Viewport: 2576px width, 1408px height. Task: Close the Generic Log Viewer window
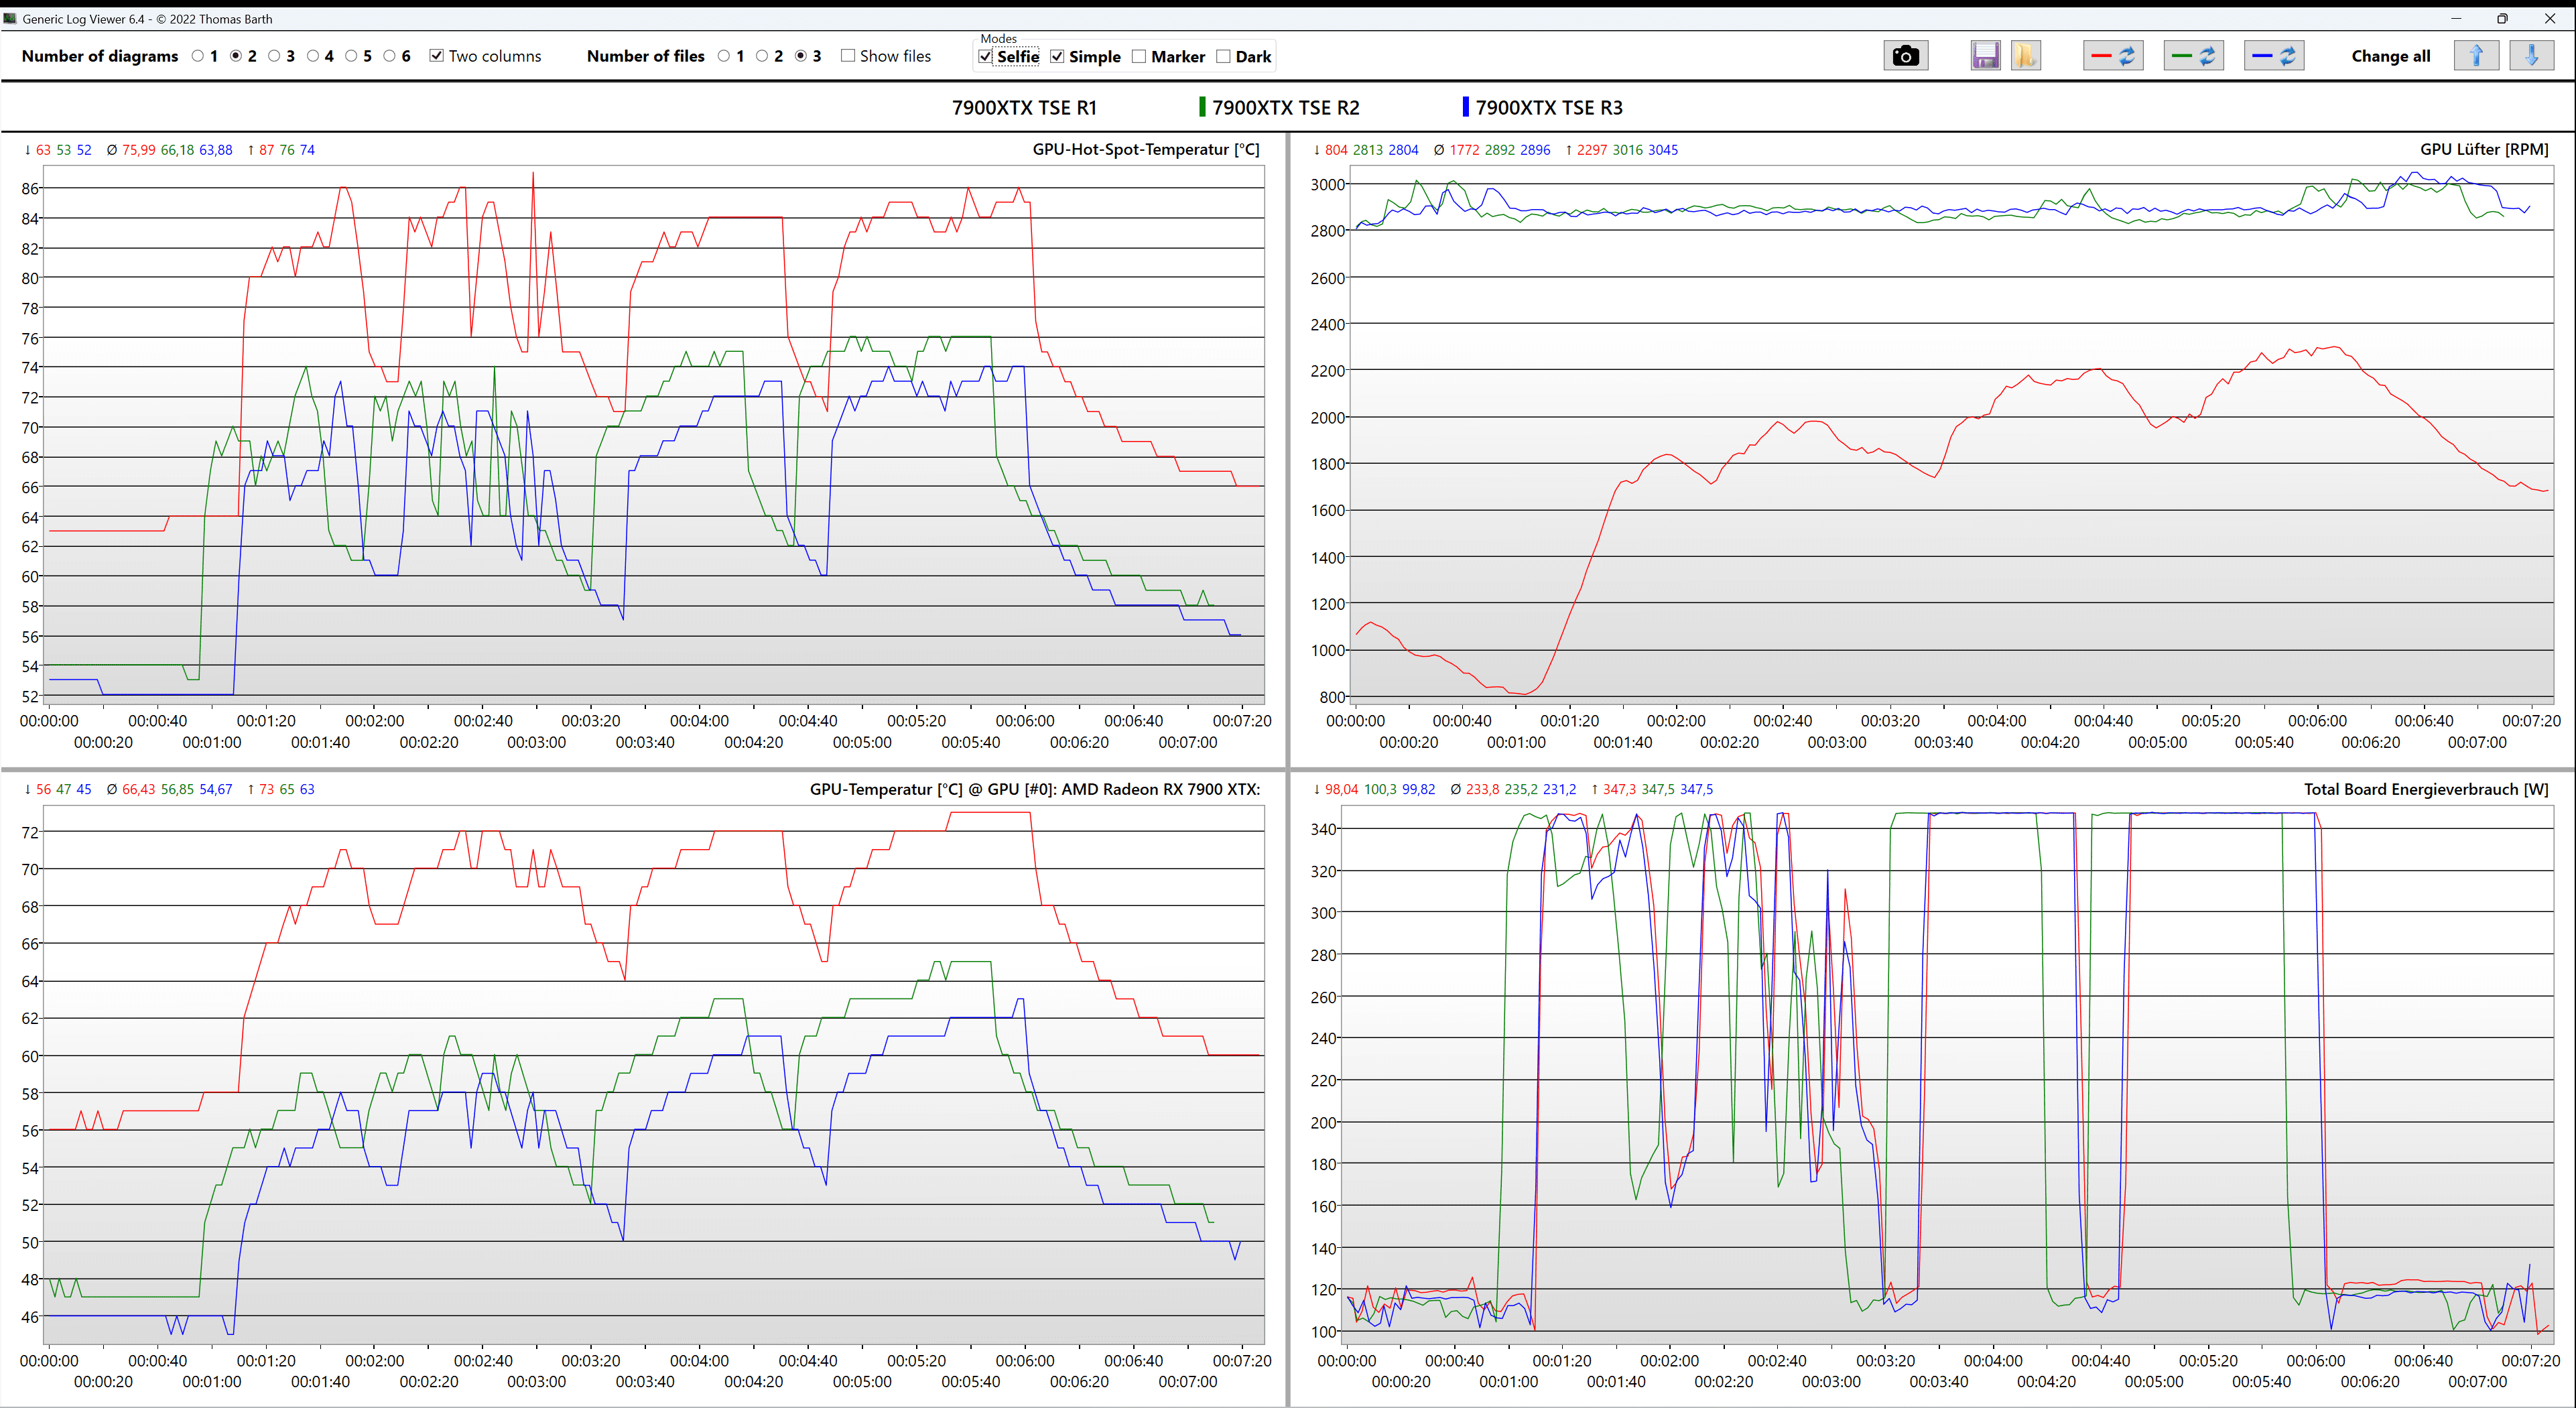point(2550,18)
